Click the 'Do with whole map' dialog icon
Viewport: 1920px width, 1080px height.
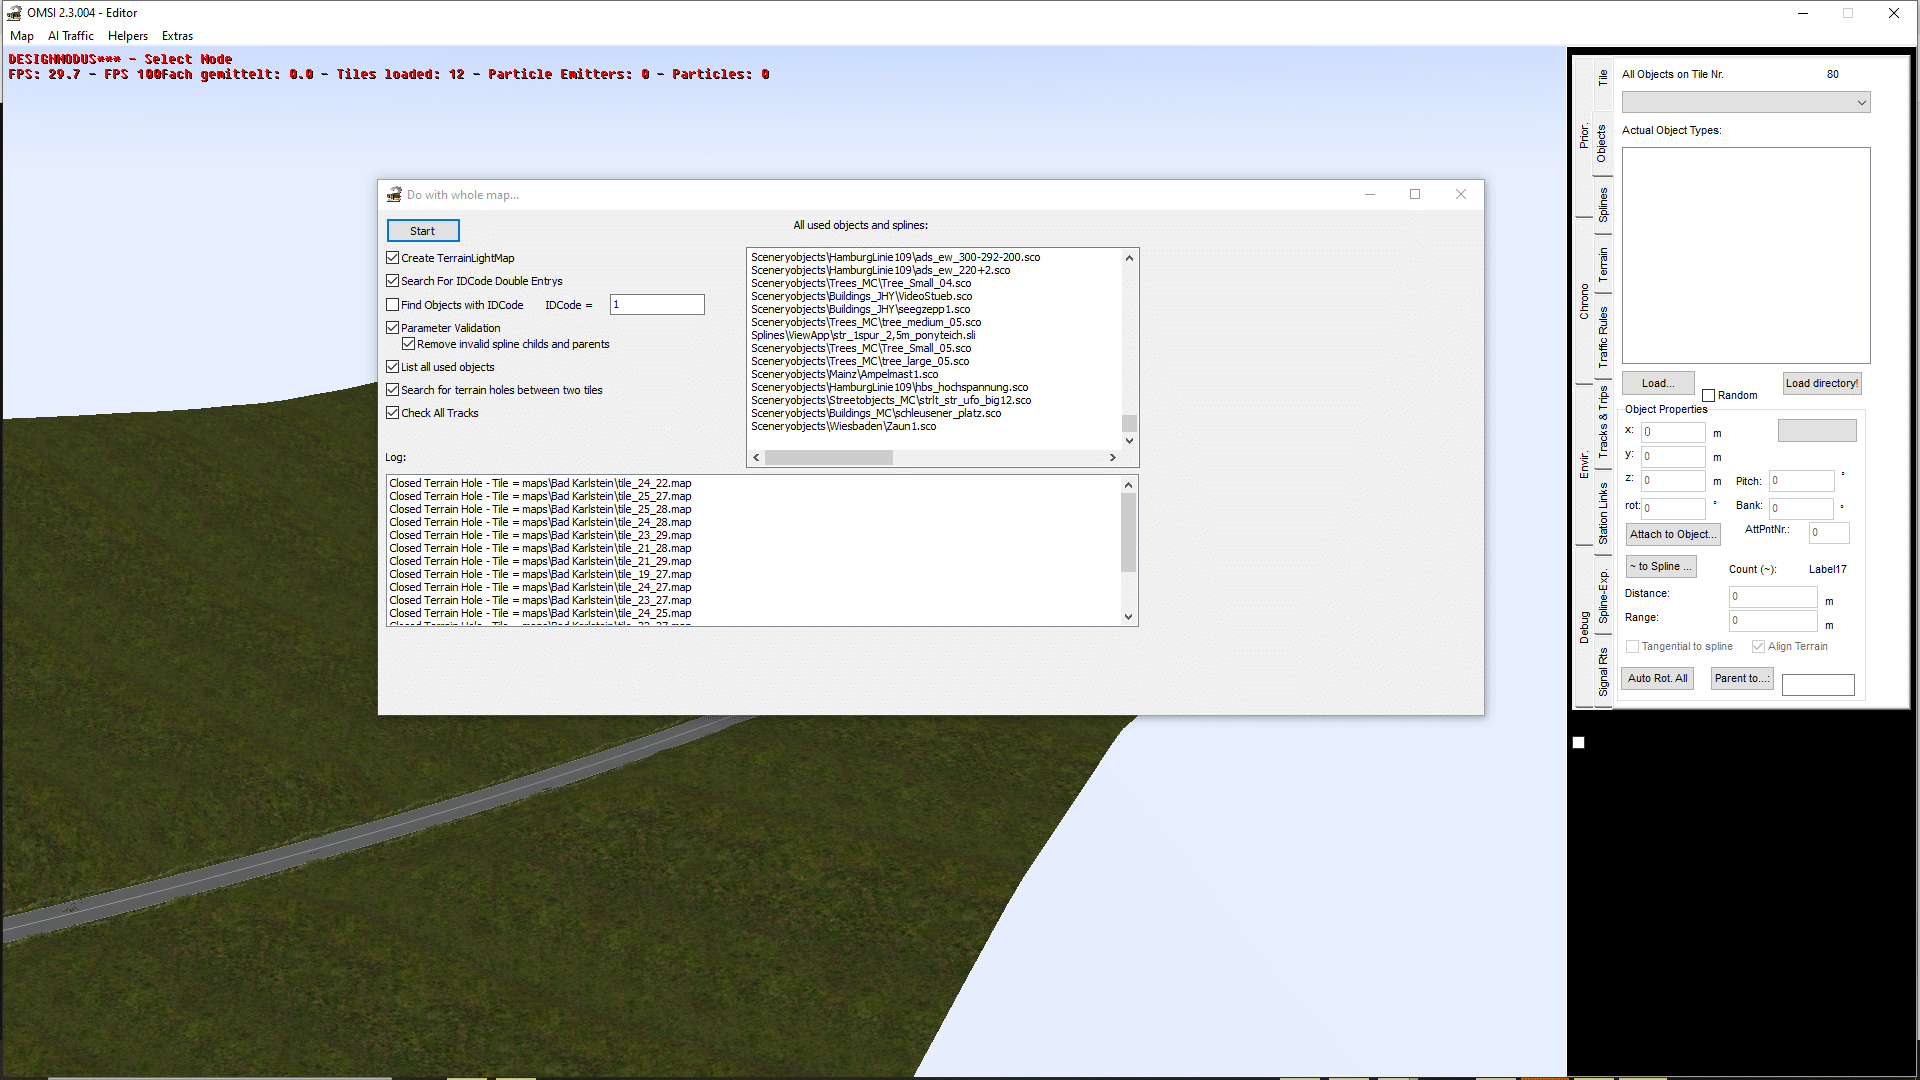pyautogui.click(x=394, y=194)
